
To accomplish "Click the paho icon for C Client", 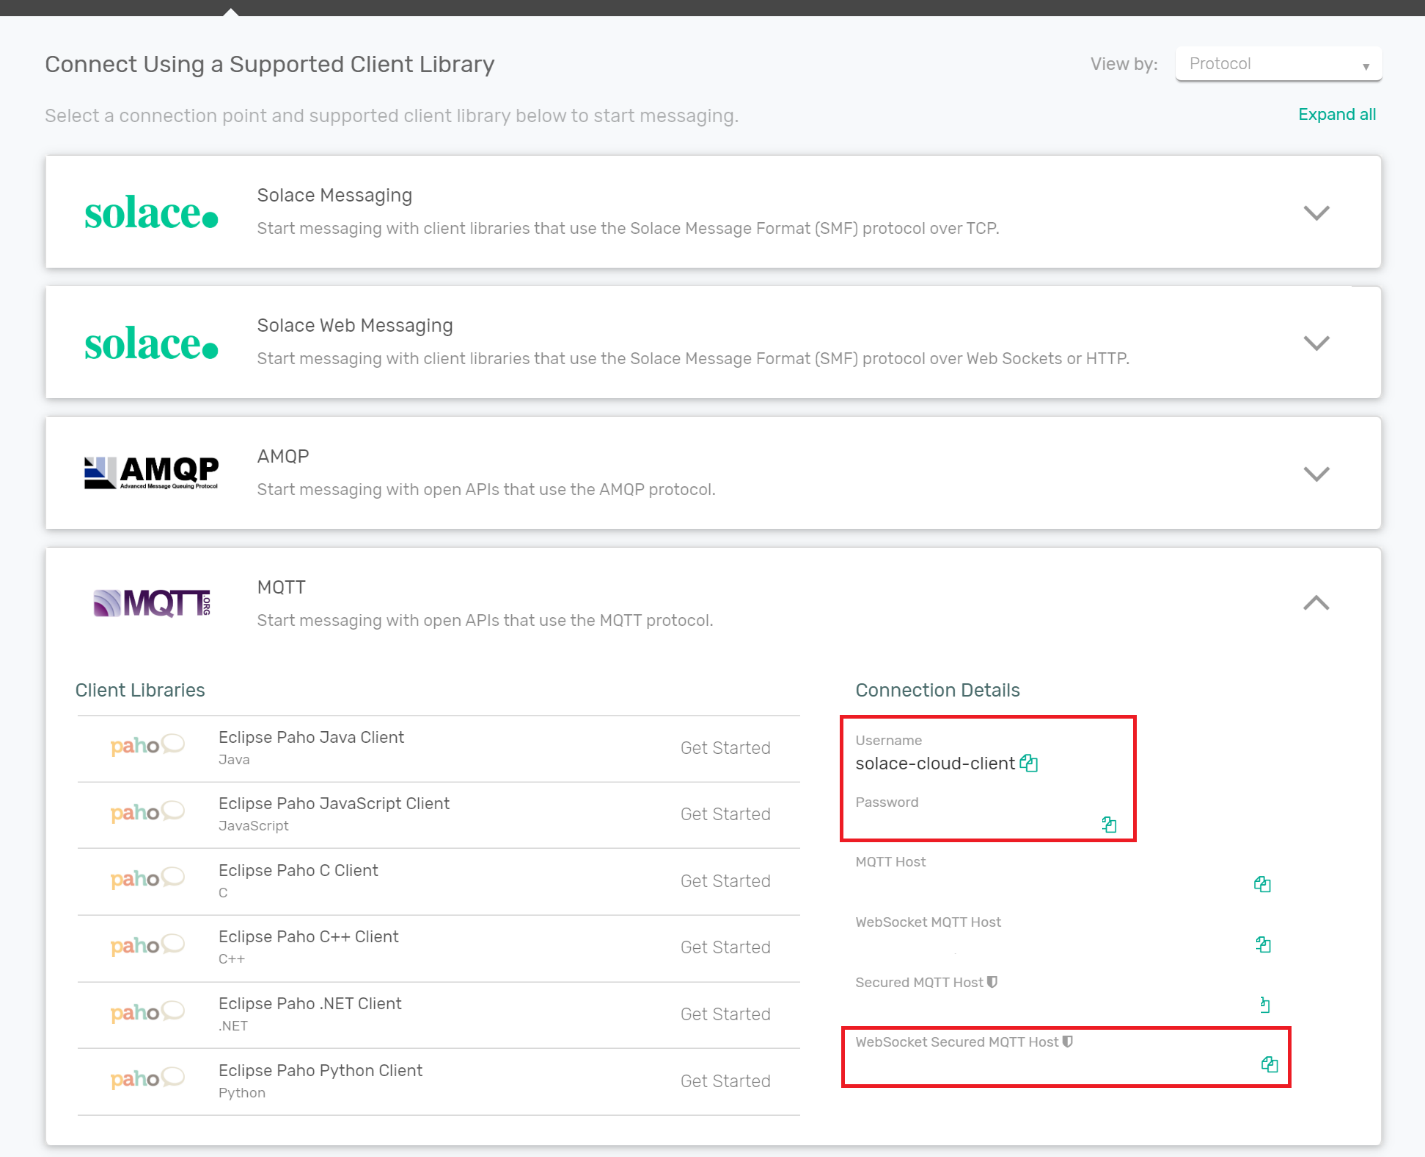I will pyautogui.click(x=147, y=878).
